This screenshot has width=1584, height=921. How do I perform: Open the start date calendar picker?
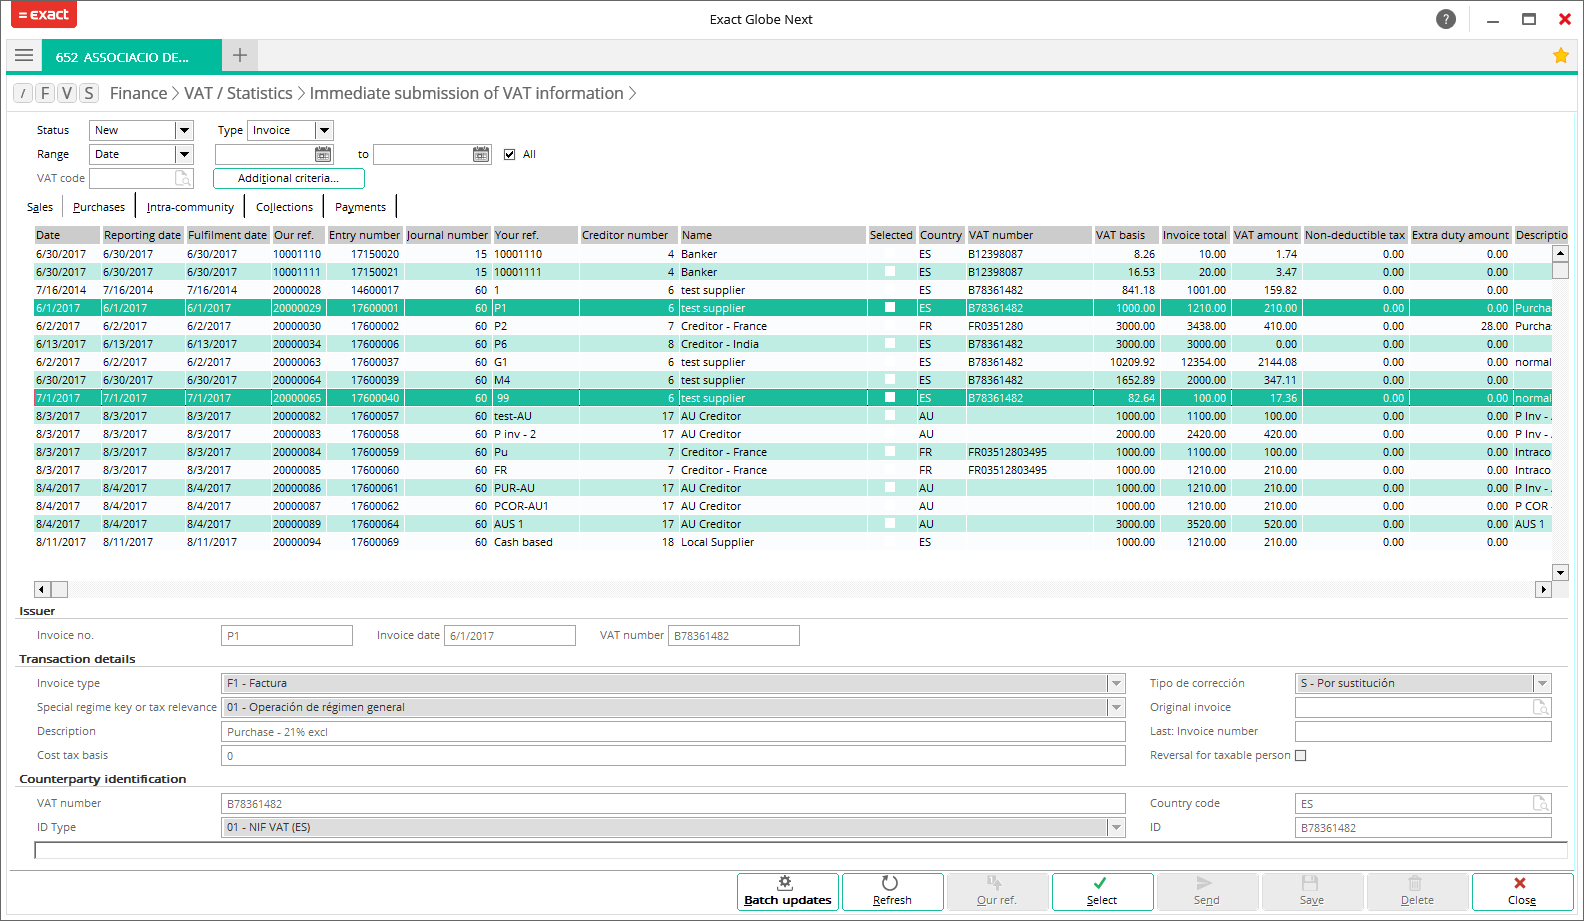pos(323,154)
